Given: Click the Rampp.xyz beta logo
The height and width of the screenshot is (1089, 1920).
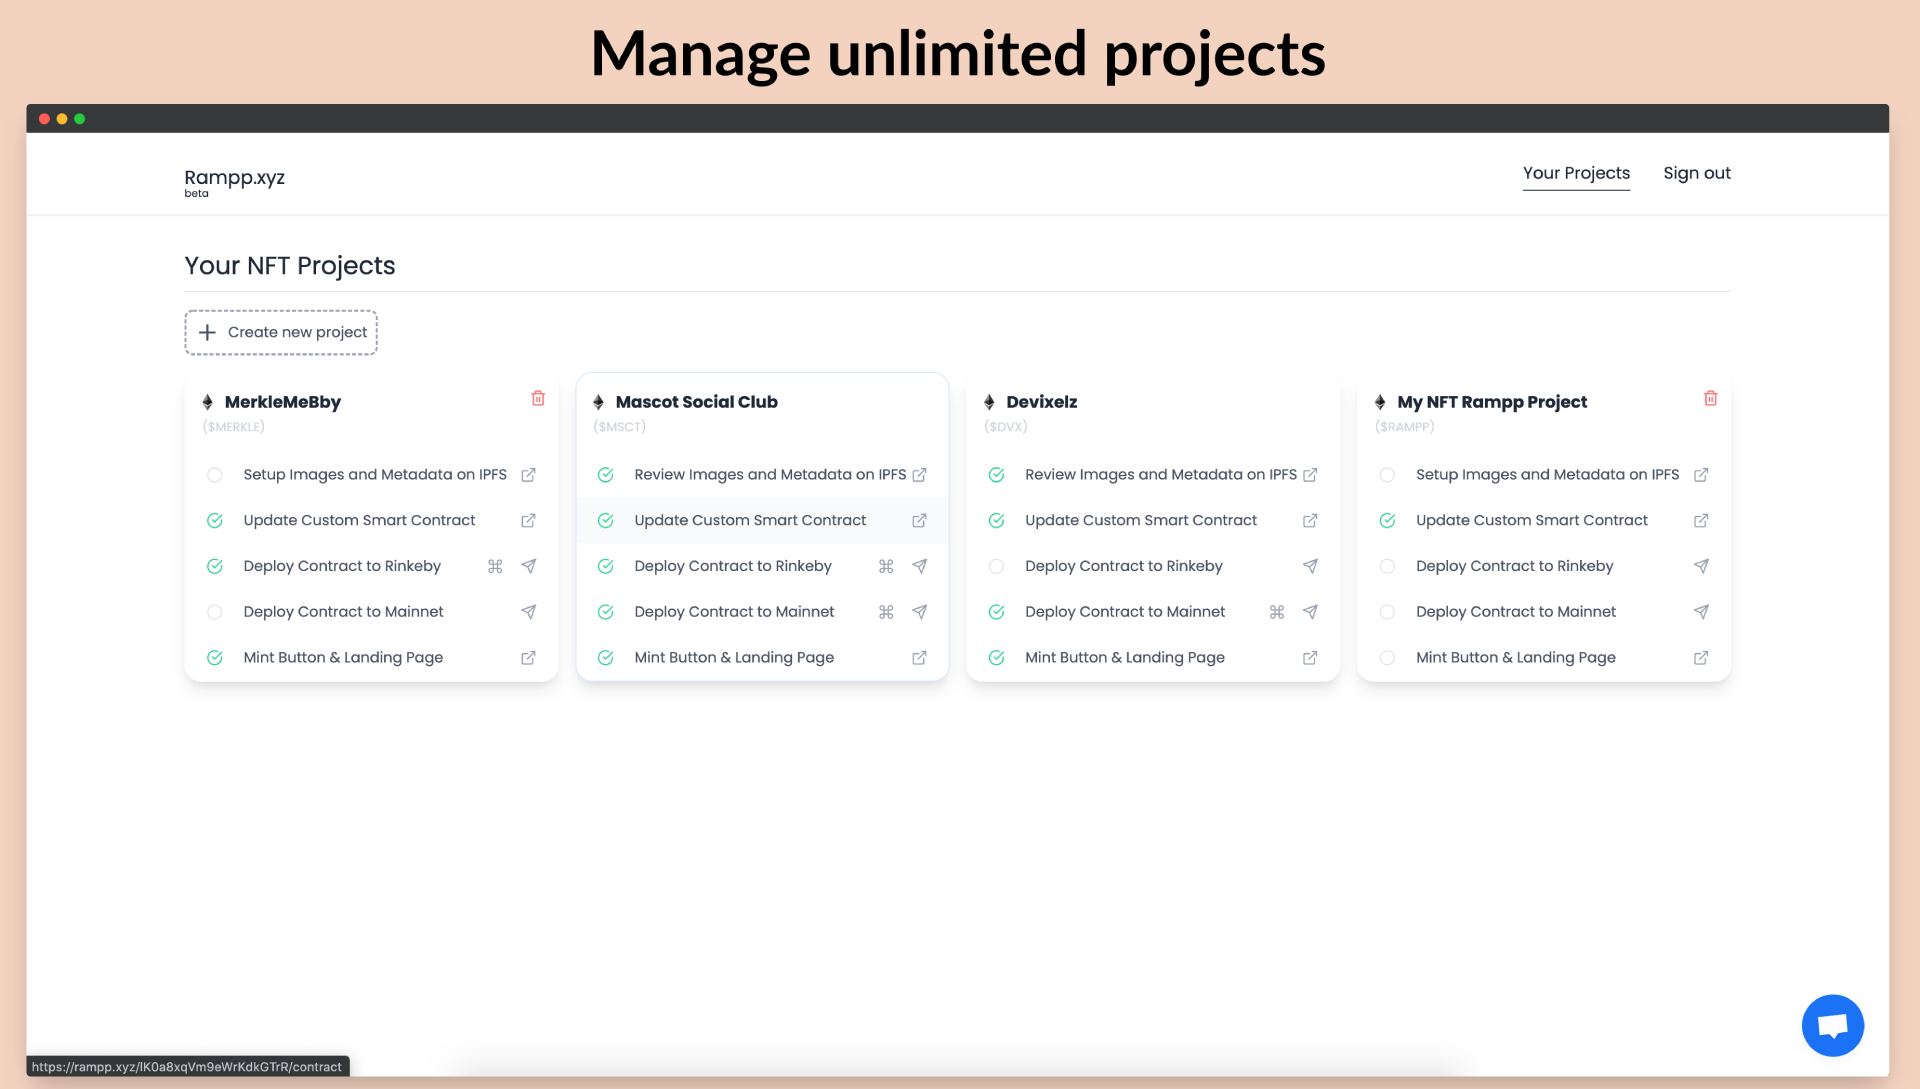Looking at the screenshot, I should coord(234,181).
